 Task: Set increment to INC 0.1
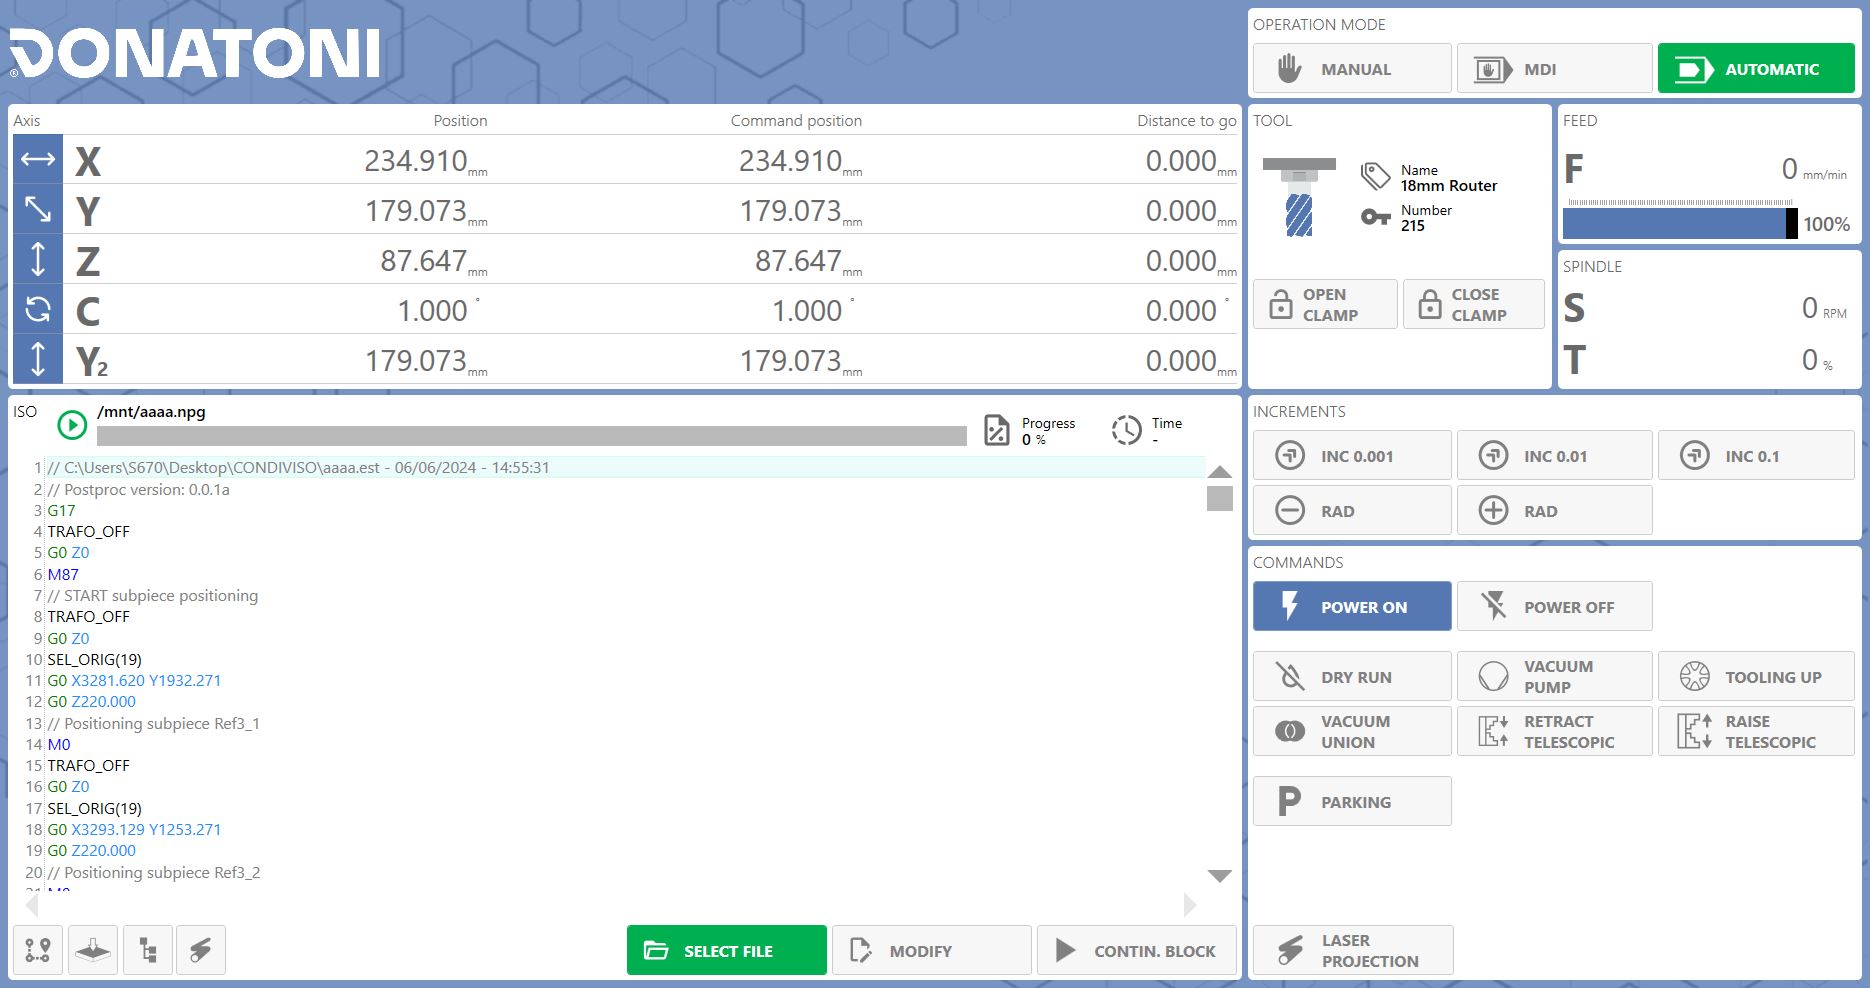click(x=1756, y=456)
